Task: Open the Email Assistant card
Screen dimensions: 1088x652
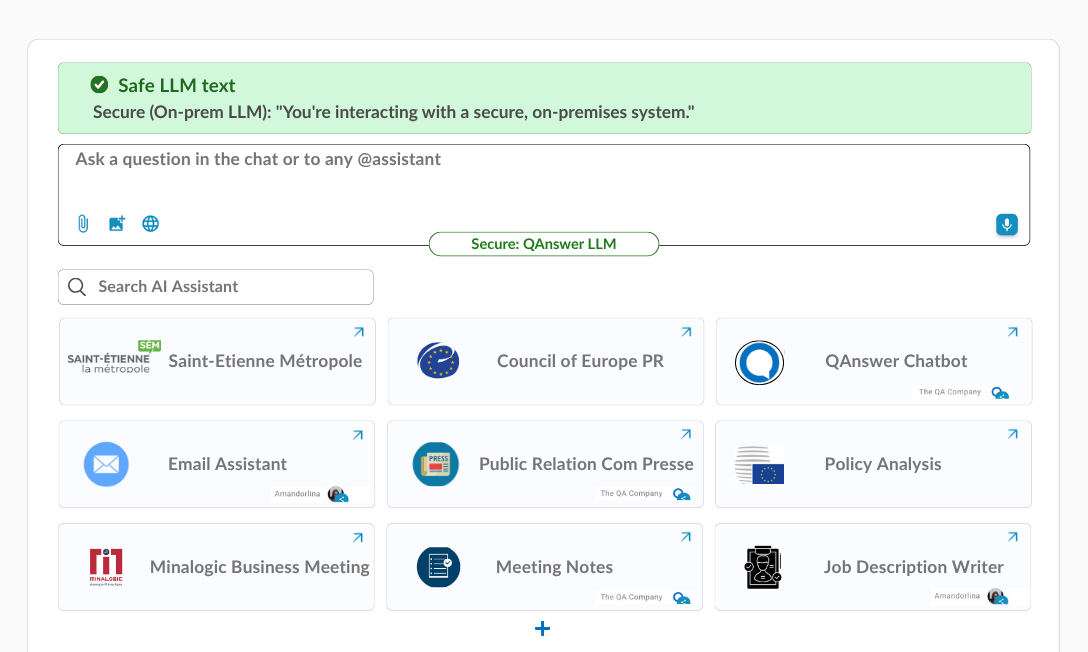Action: 216,464
